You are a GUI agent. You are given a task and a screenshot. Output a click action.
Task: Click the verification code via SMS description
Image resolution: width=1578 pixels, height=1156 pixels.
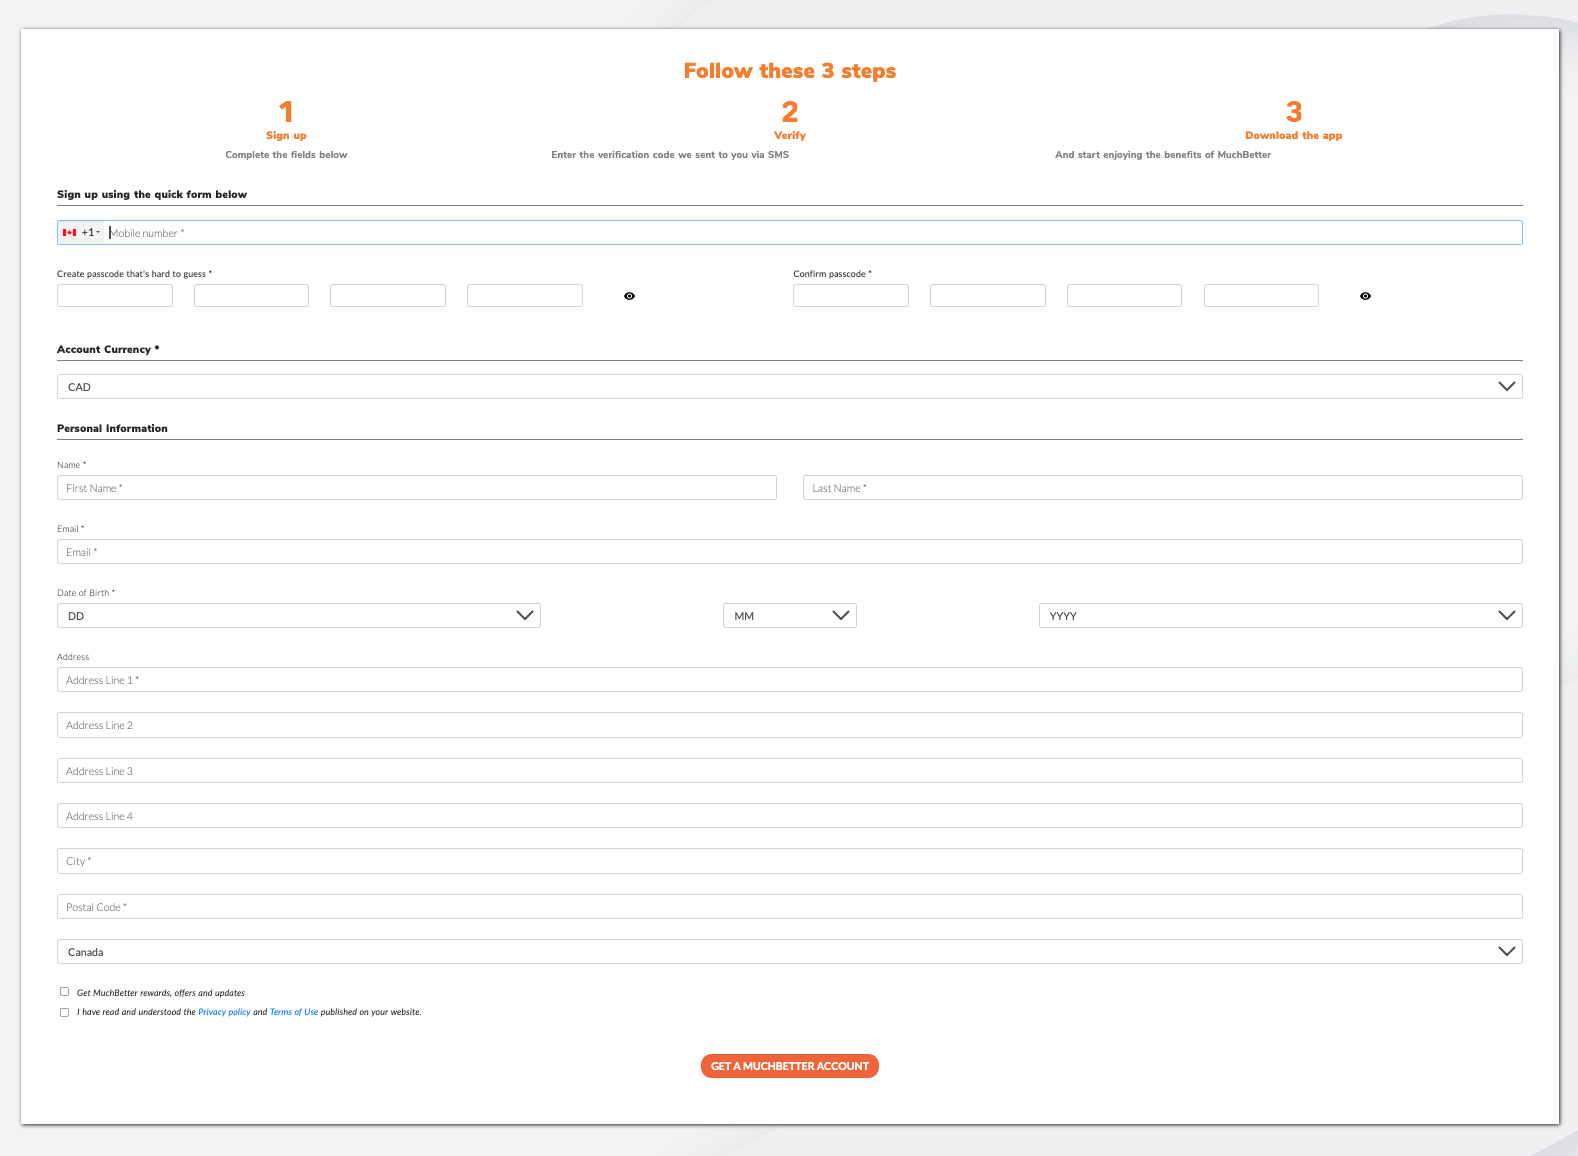click(670, 155)
